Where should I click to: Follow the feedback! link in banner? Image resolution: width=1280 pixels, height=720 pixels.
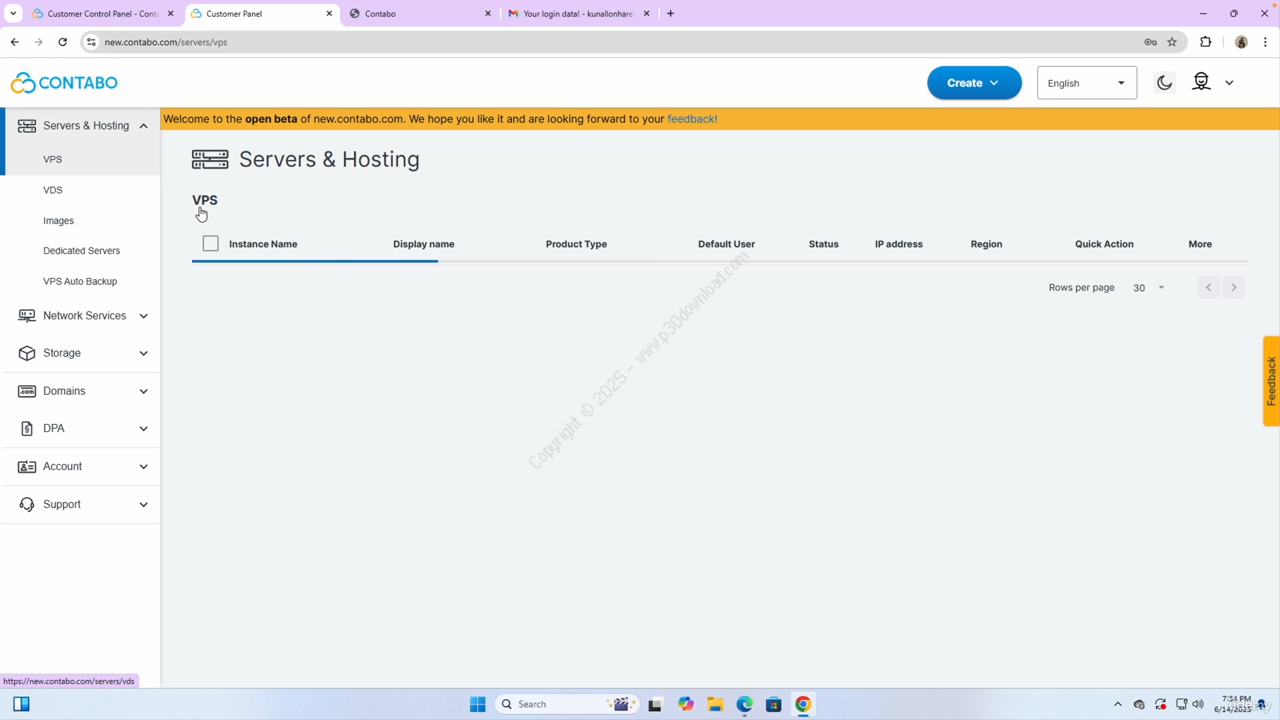[x=692, y=119]
